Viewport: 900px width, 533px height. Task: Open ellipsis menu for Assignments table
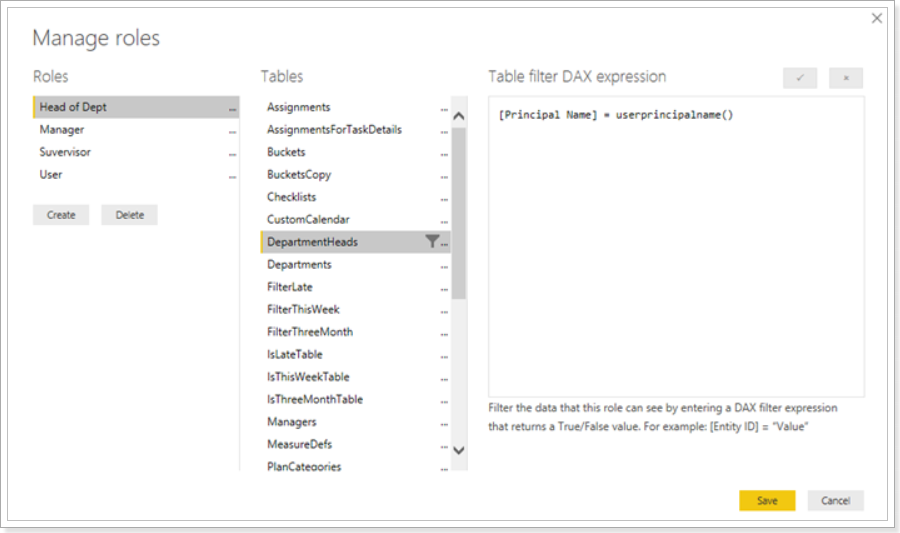coord(444,109)
